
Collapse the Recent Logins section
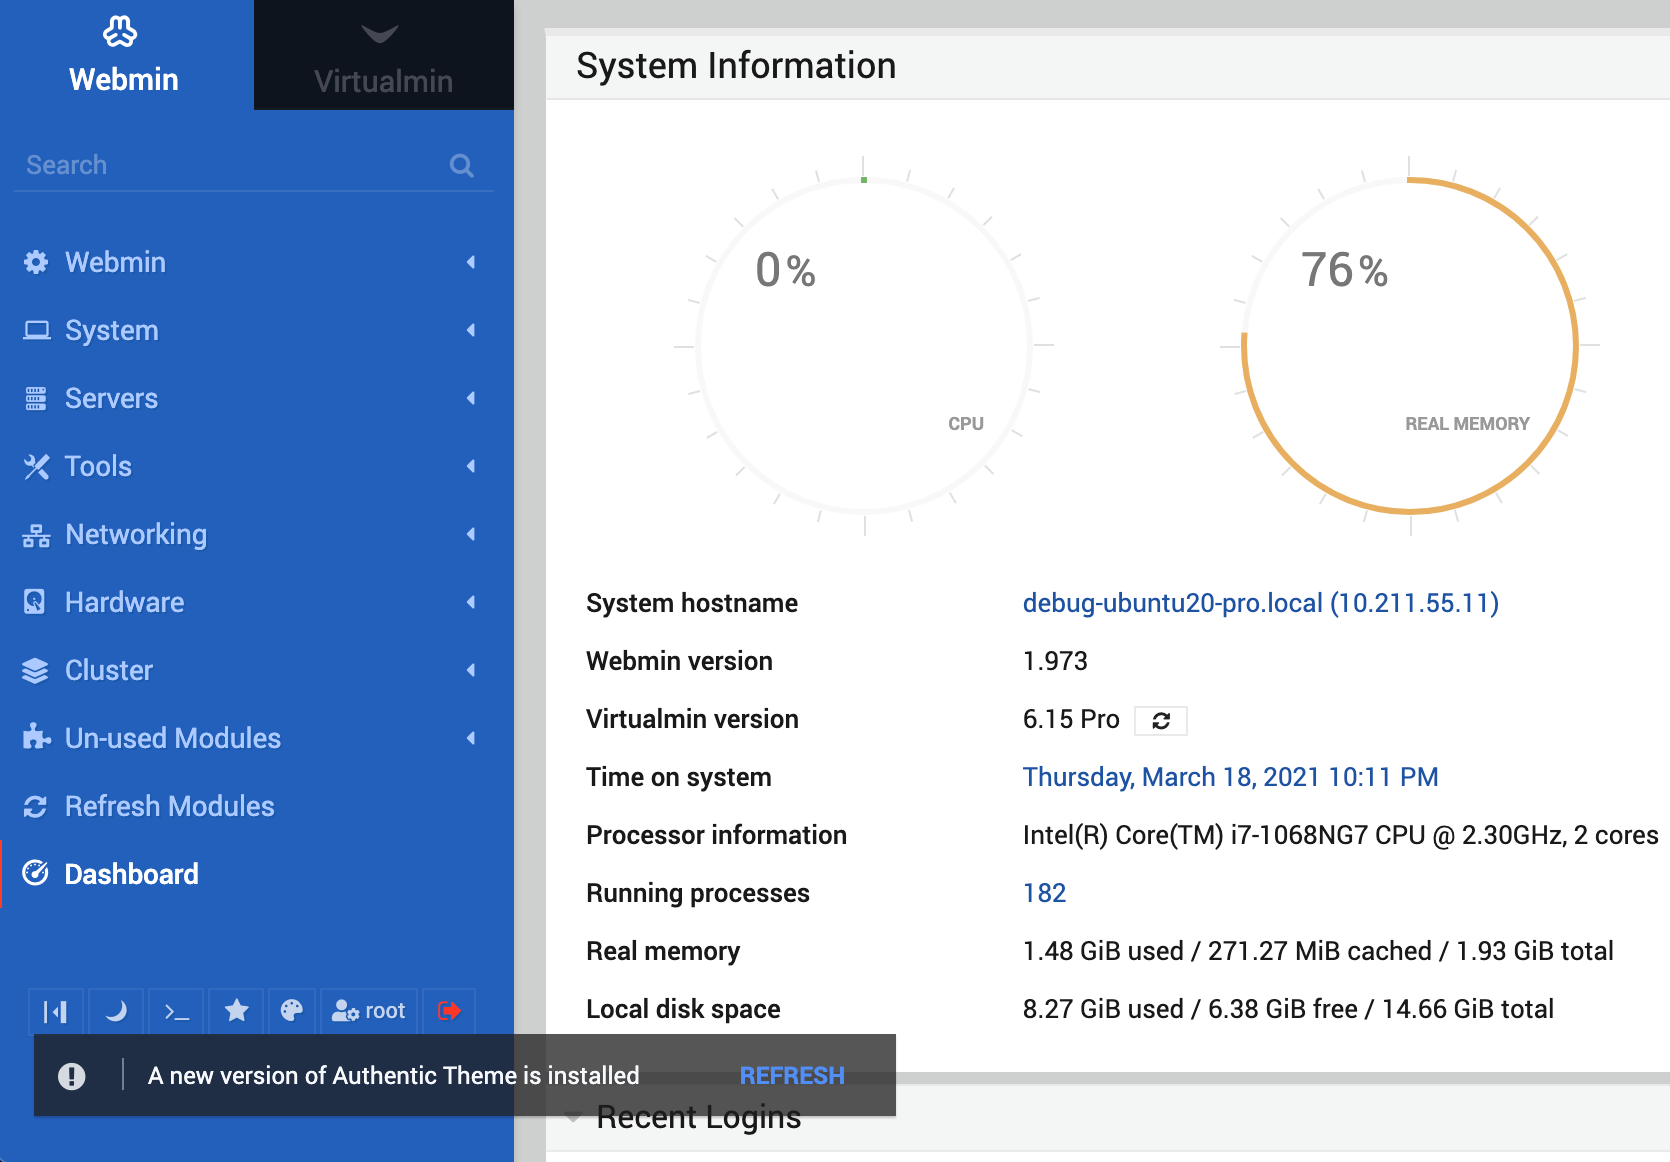pyautogui.click(x=572, y=1117)
